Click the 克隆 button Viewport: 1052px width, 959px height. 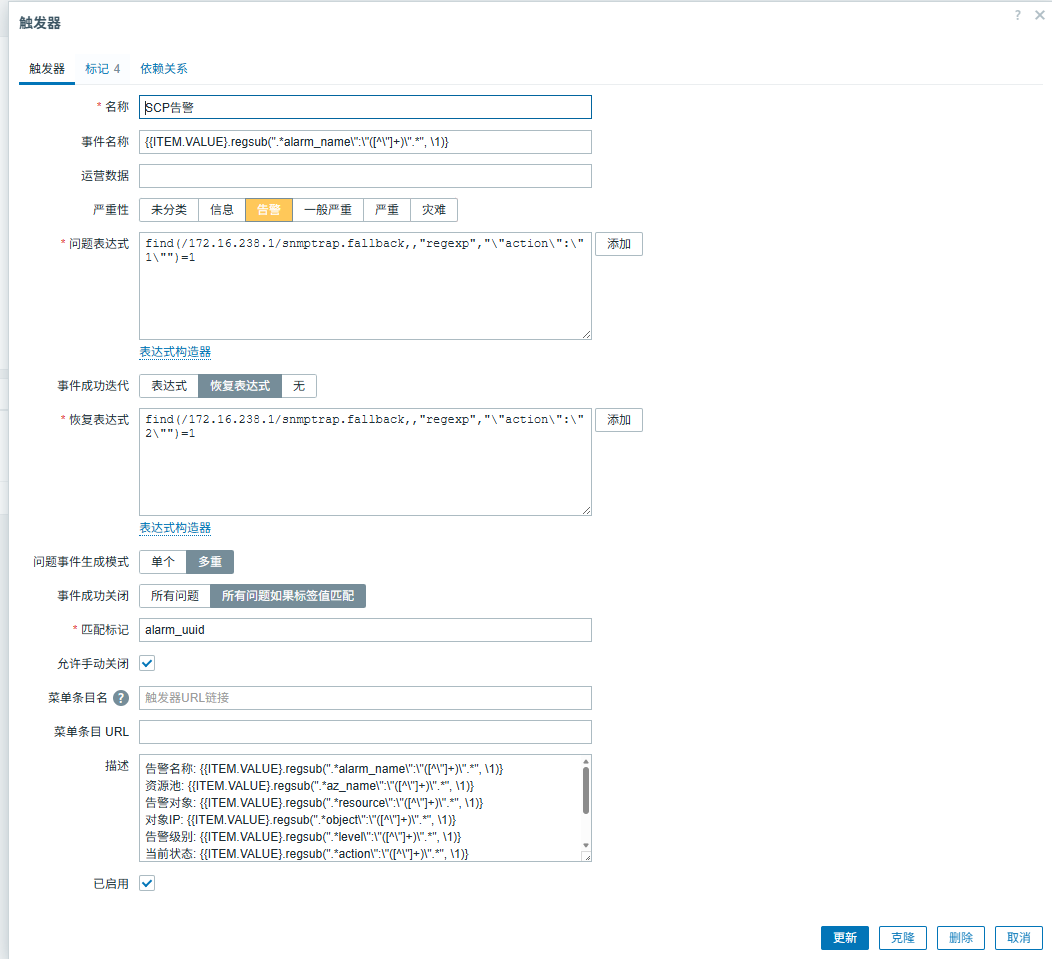902,938
